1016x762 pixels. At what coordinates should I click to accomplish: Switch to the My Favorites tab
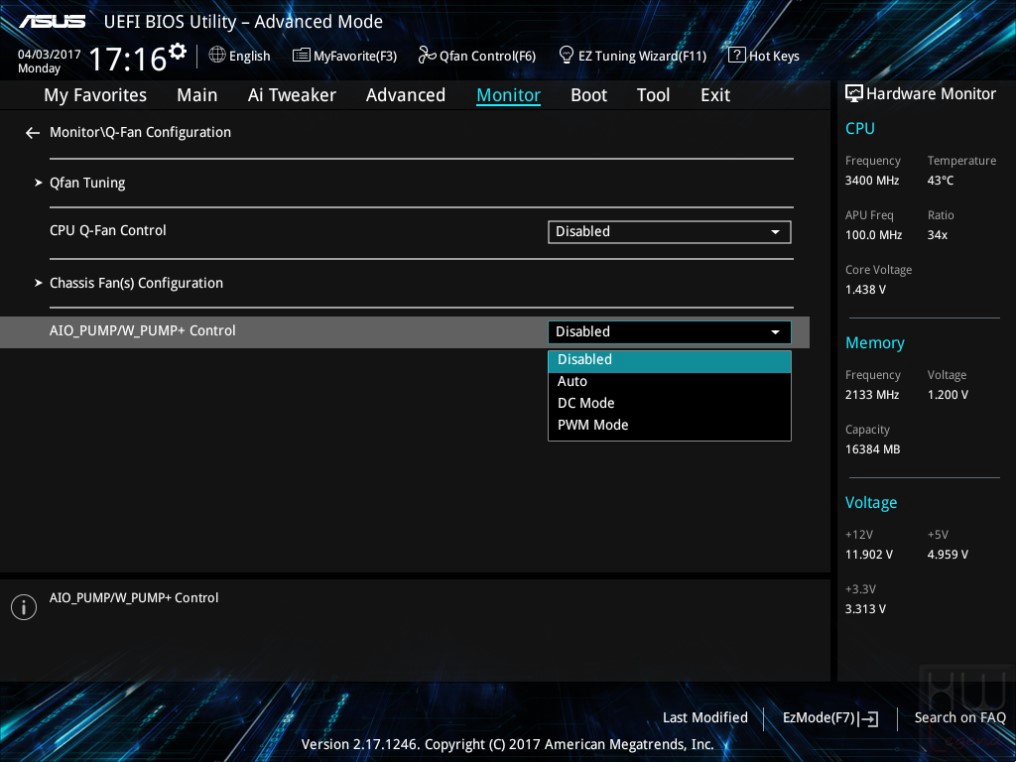pyautogui.click(x=95, y=95)
